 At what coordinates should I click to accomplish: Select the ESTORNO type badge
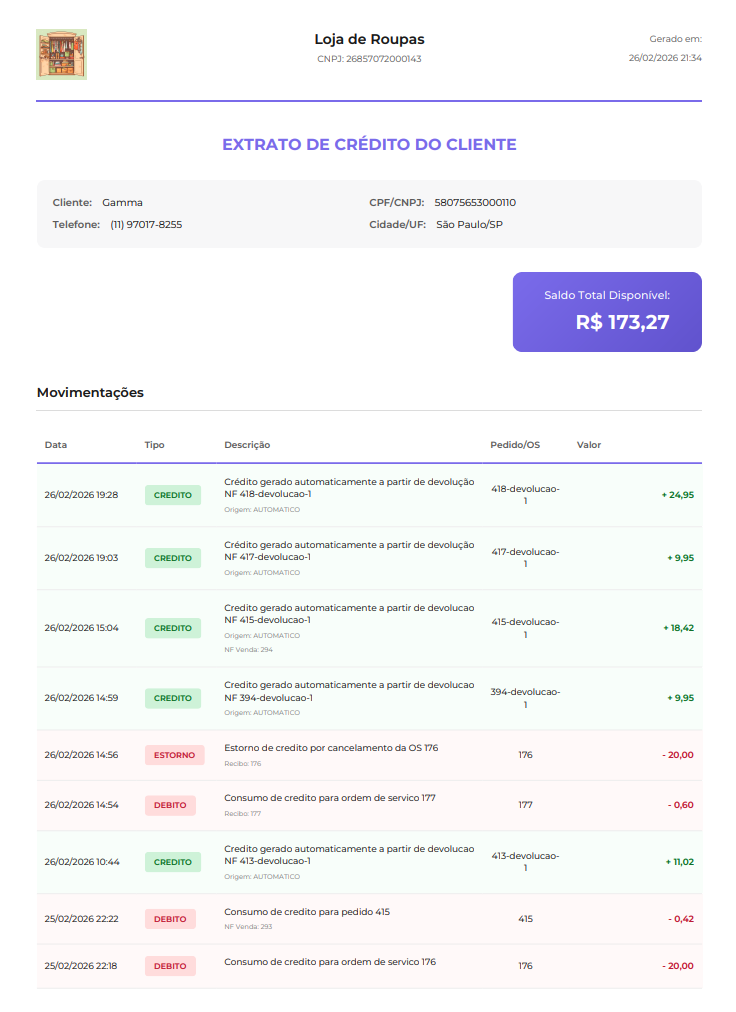(174, 755)
